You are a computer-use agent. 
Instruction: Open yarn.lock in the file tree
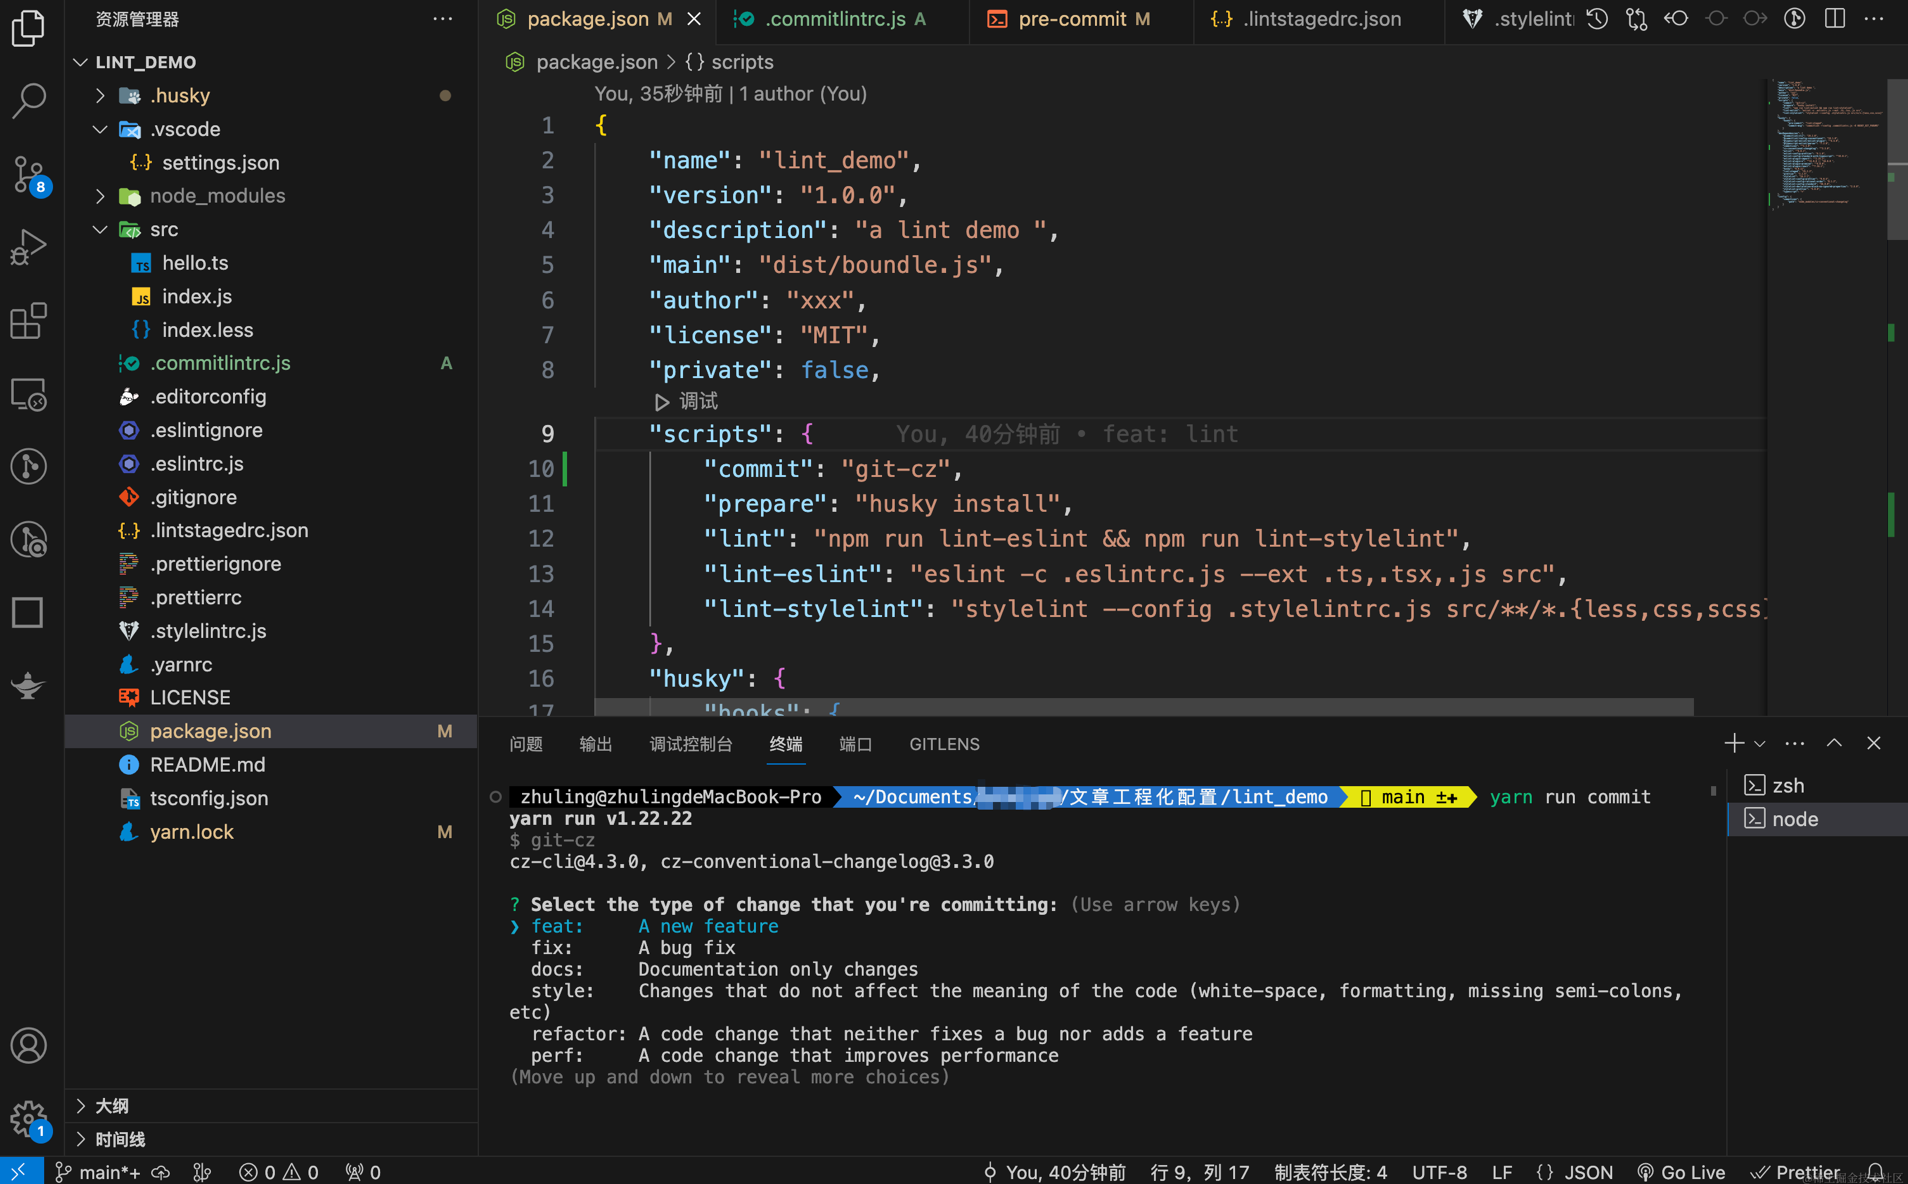point(271,832)
